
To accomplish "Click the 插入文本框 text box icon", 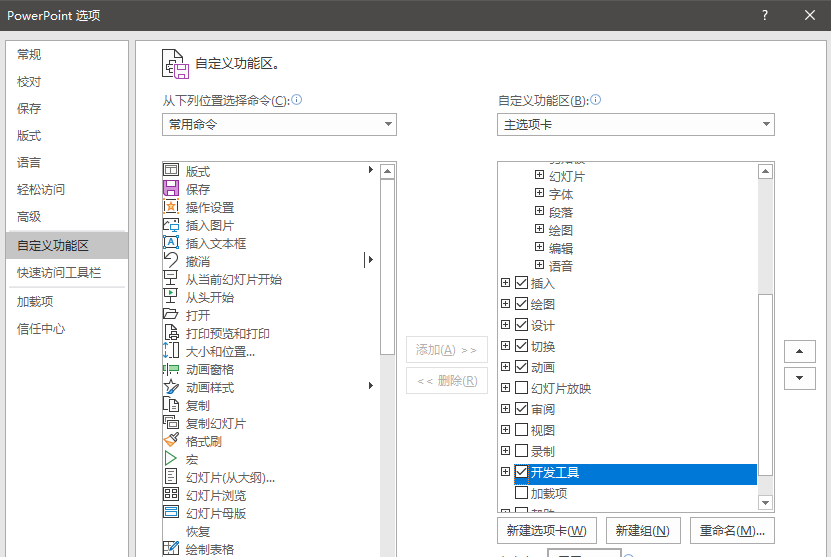I will pos(171,242).
